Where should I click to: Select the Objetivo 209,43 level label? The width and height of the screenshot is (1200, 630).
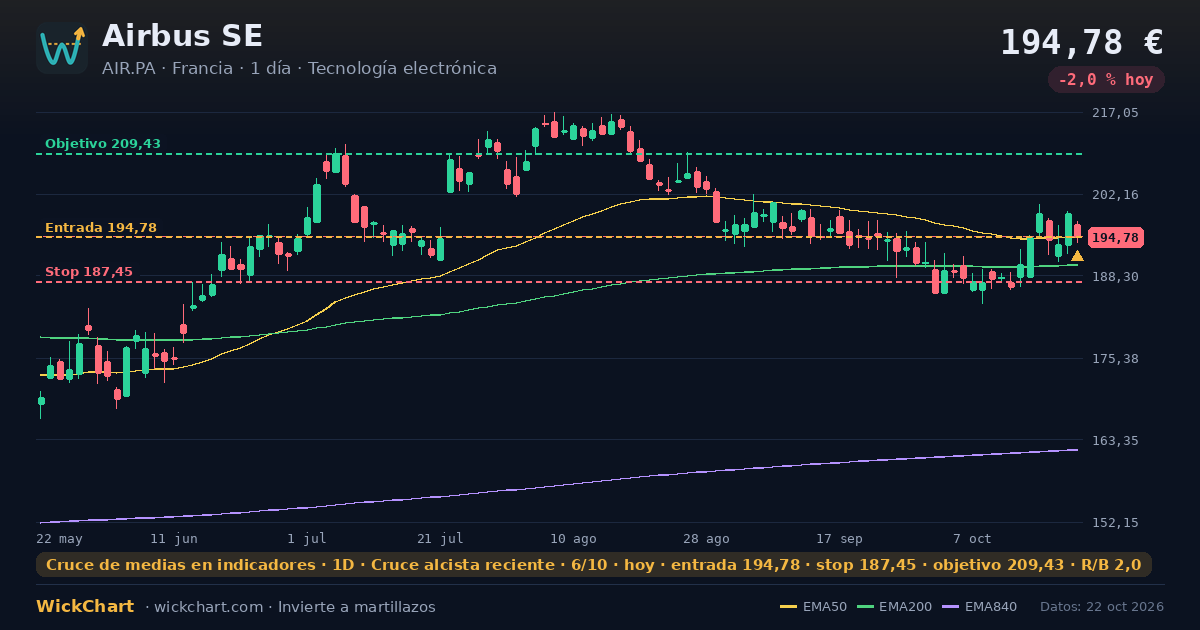point(103,144)
